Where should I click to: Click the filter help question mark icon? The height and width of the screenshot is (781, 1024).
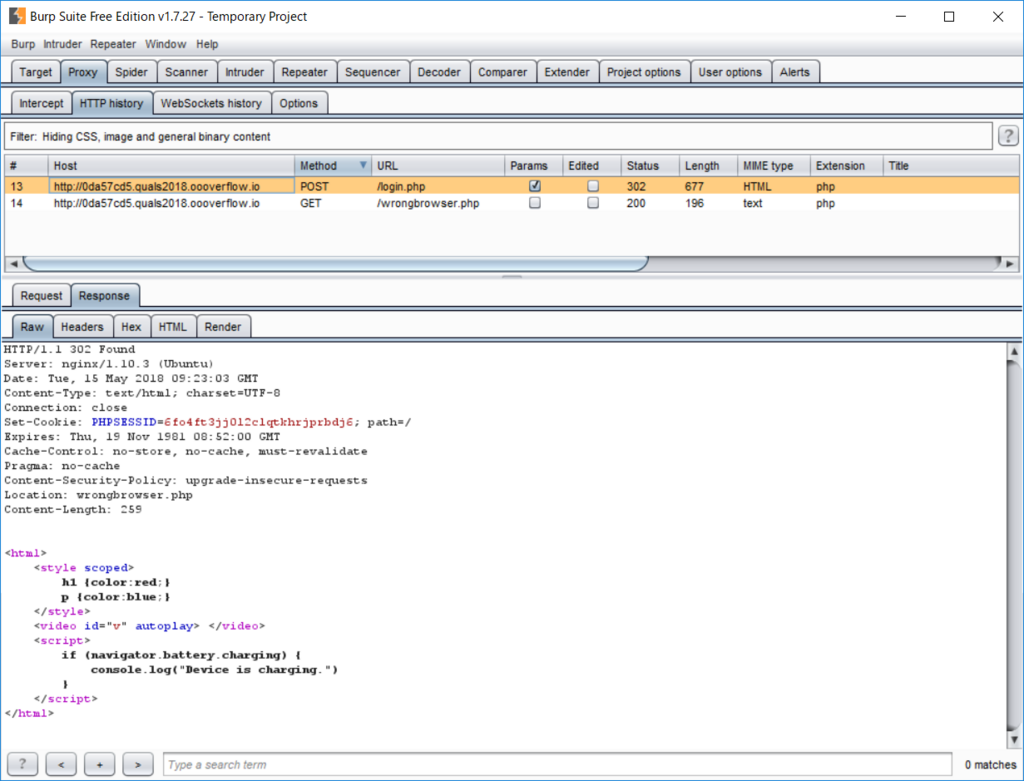tap(1008, 136)
